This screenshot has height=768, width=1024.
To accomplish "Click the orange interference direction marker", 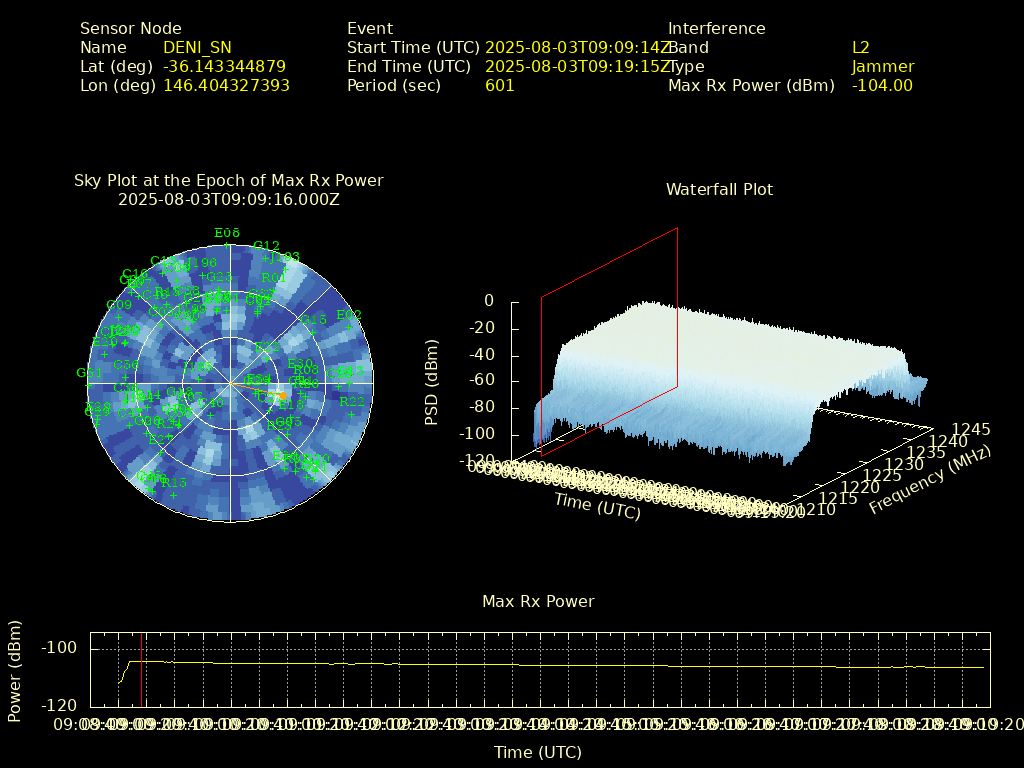I will (x=282, y=396).
